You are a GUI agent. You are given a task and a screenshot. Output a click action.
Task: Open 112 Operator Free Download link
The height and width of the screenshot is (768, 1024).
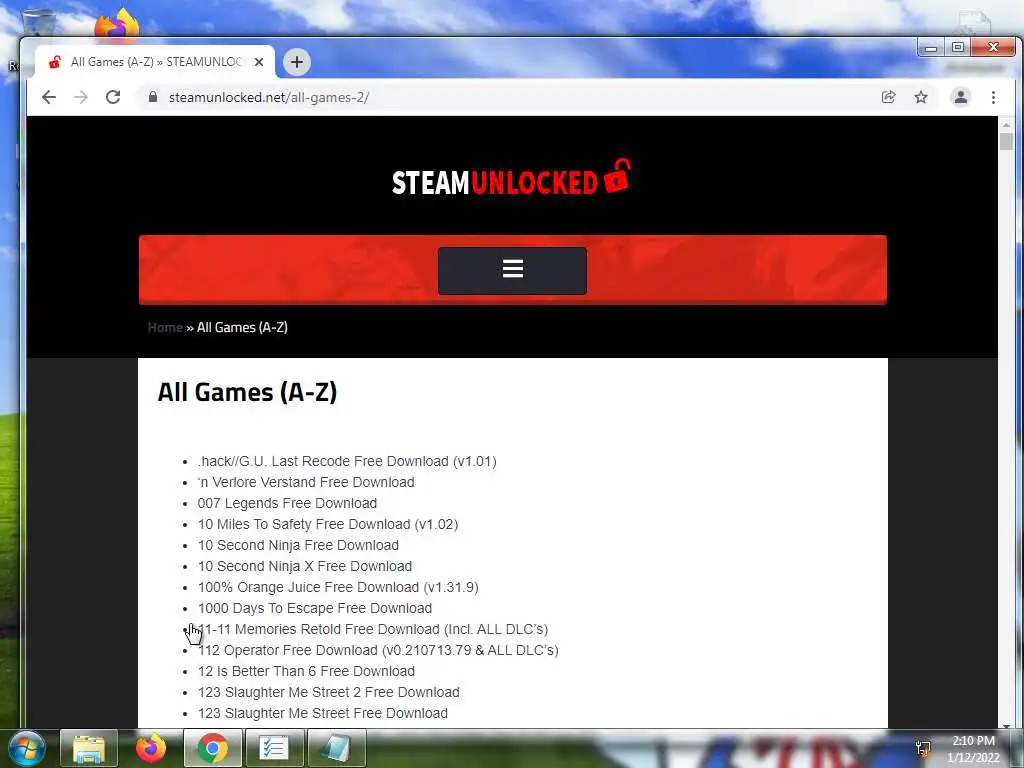[x=378, y=650]
